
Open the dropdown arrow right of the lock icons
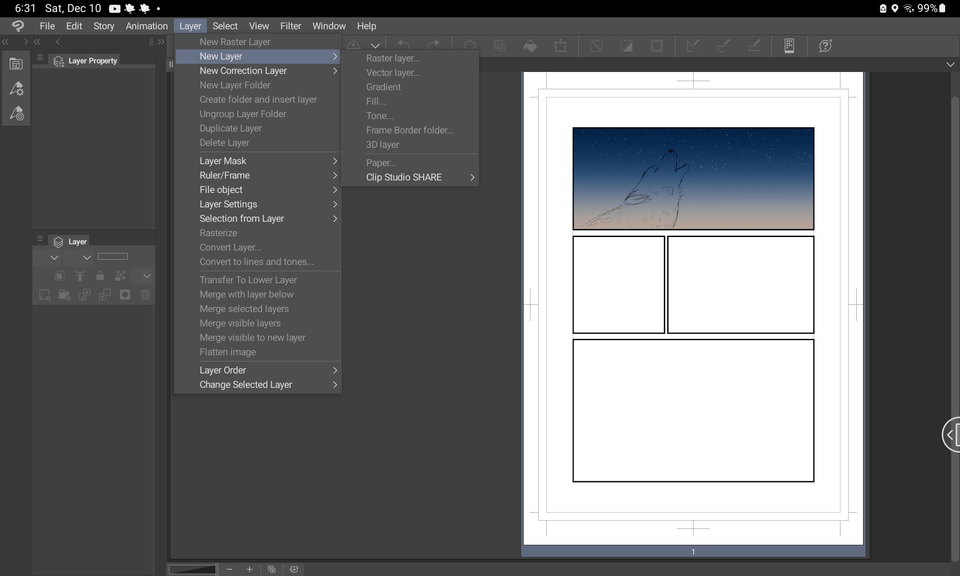coord(147,276)
